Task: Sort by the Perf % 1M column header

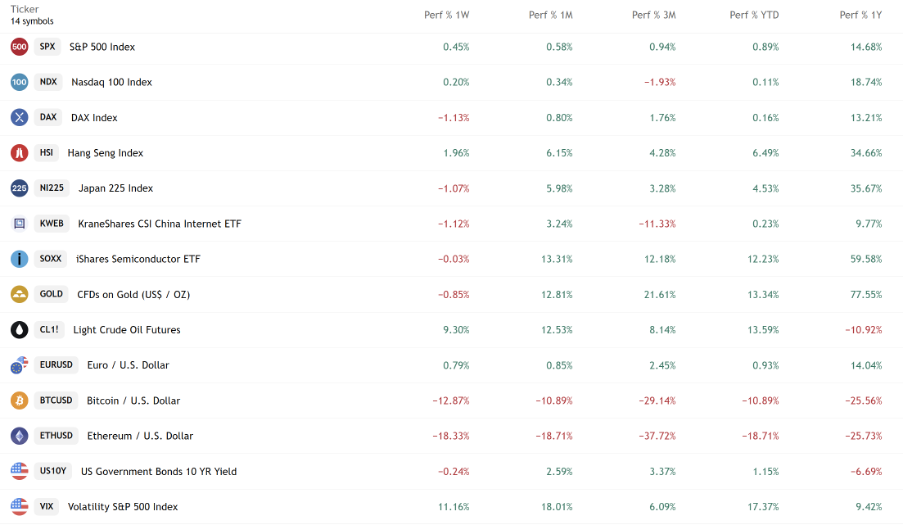Action: (550, 15)
